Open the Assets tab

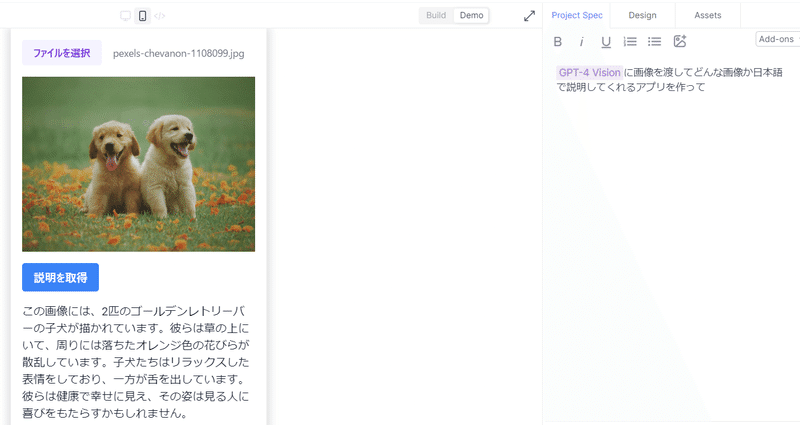707,15
